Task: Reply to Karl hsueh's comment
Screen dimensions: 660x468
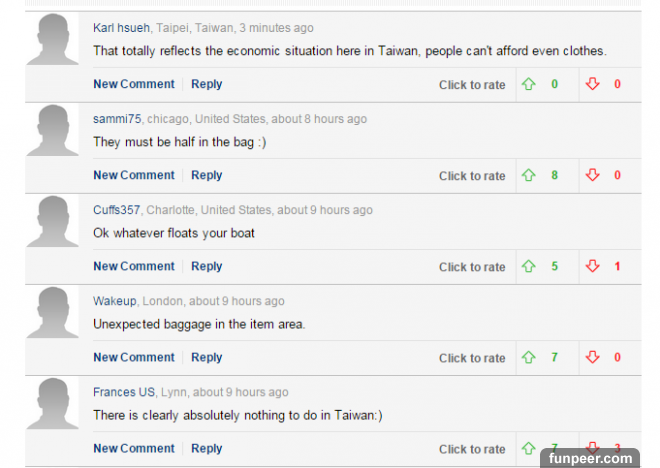Action: pos(207,84)
